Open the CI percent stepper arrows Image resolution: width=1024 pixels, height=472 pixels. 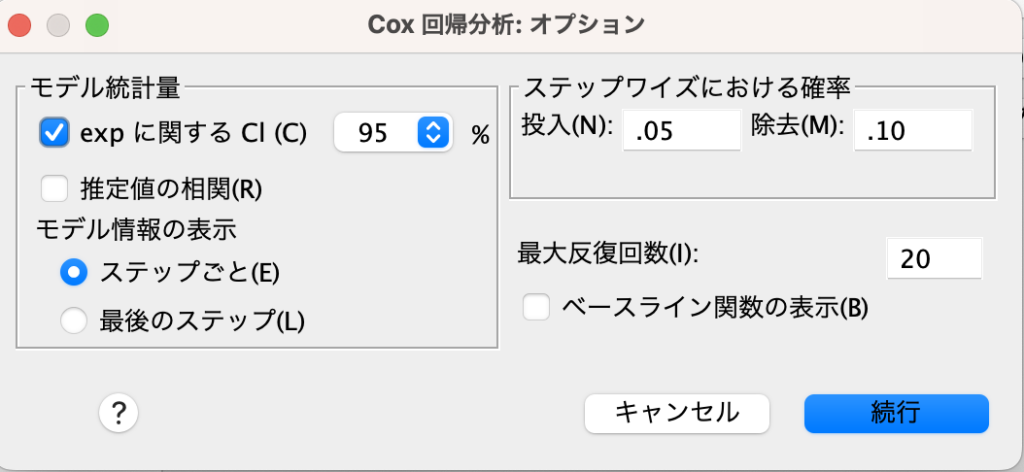click(433, 133)
